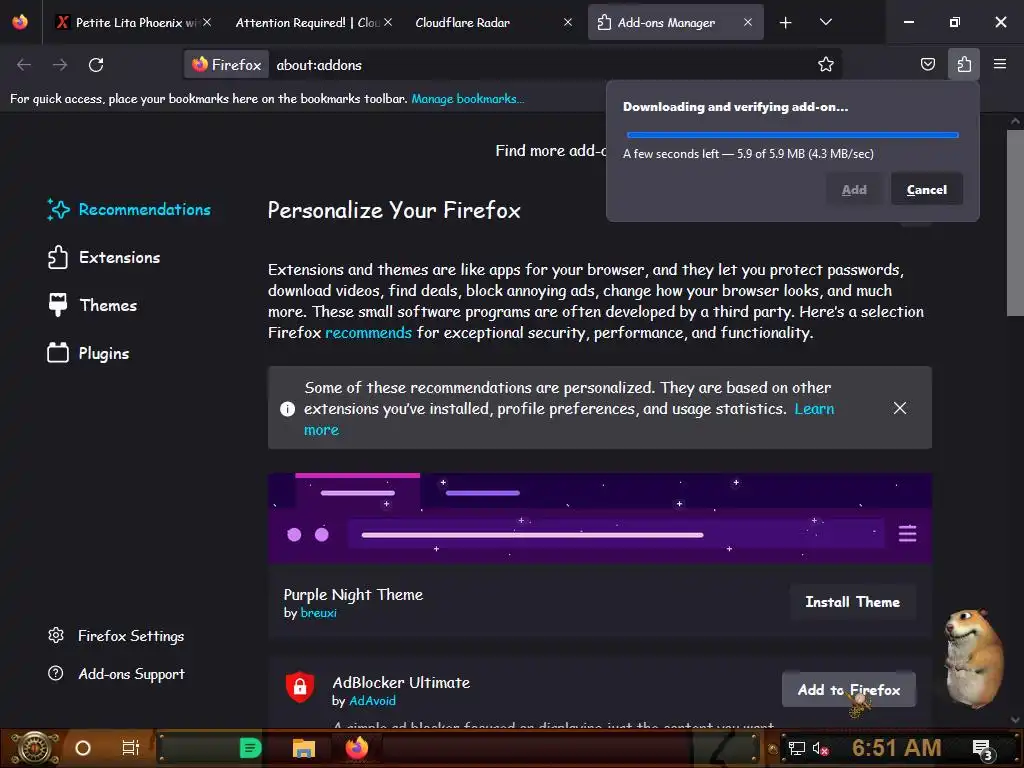The width and height of the screenshot is (1024, 768).
Task: Click the Plugins sidebar icon
Action: pyautogui.click(x=57, y=353)
